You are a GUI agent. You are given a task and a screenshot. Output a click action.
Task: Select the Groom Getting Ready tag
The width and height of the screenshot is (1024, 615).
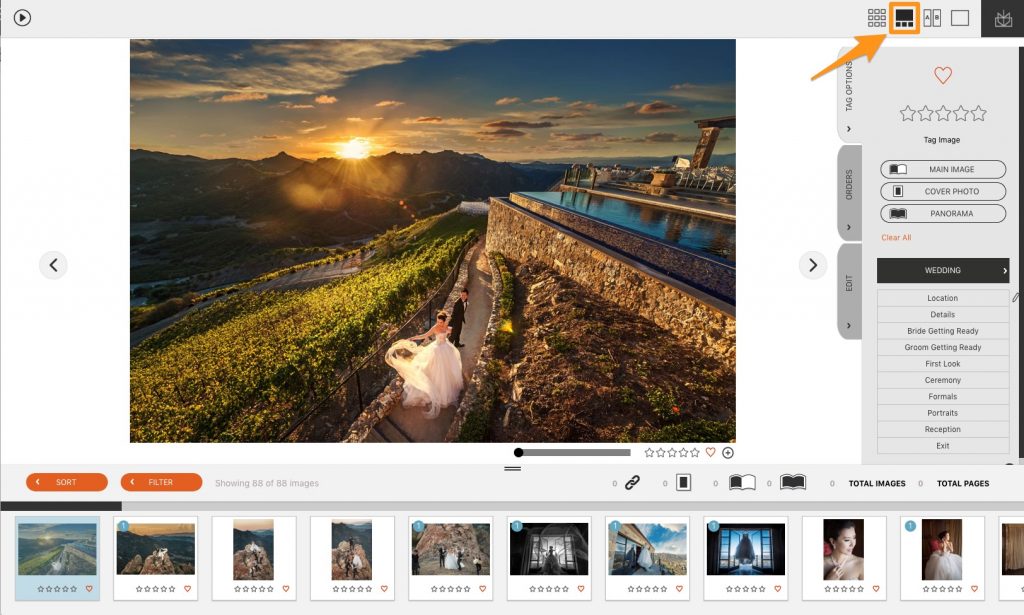coord(943,347)
